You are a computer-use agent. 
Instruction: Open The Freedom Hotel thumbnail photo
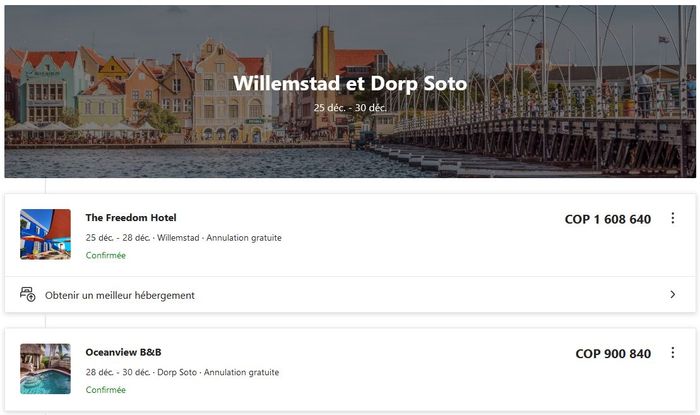click(x=45, y=234)
